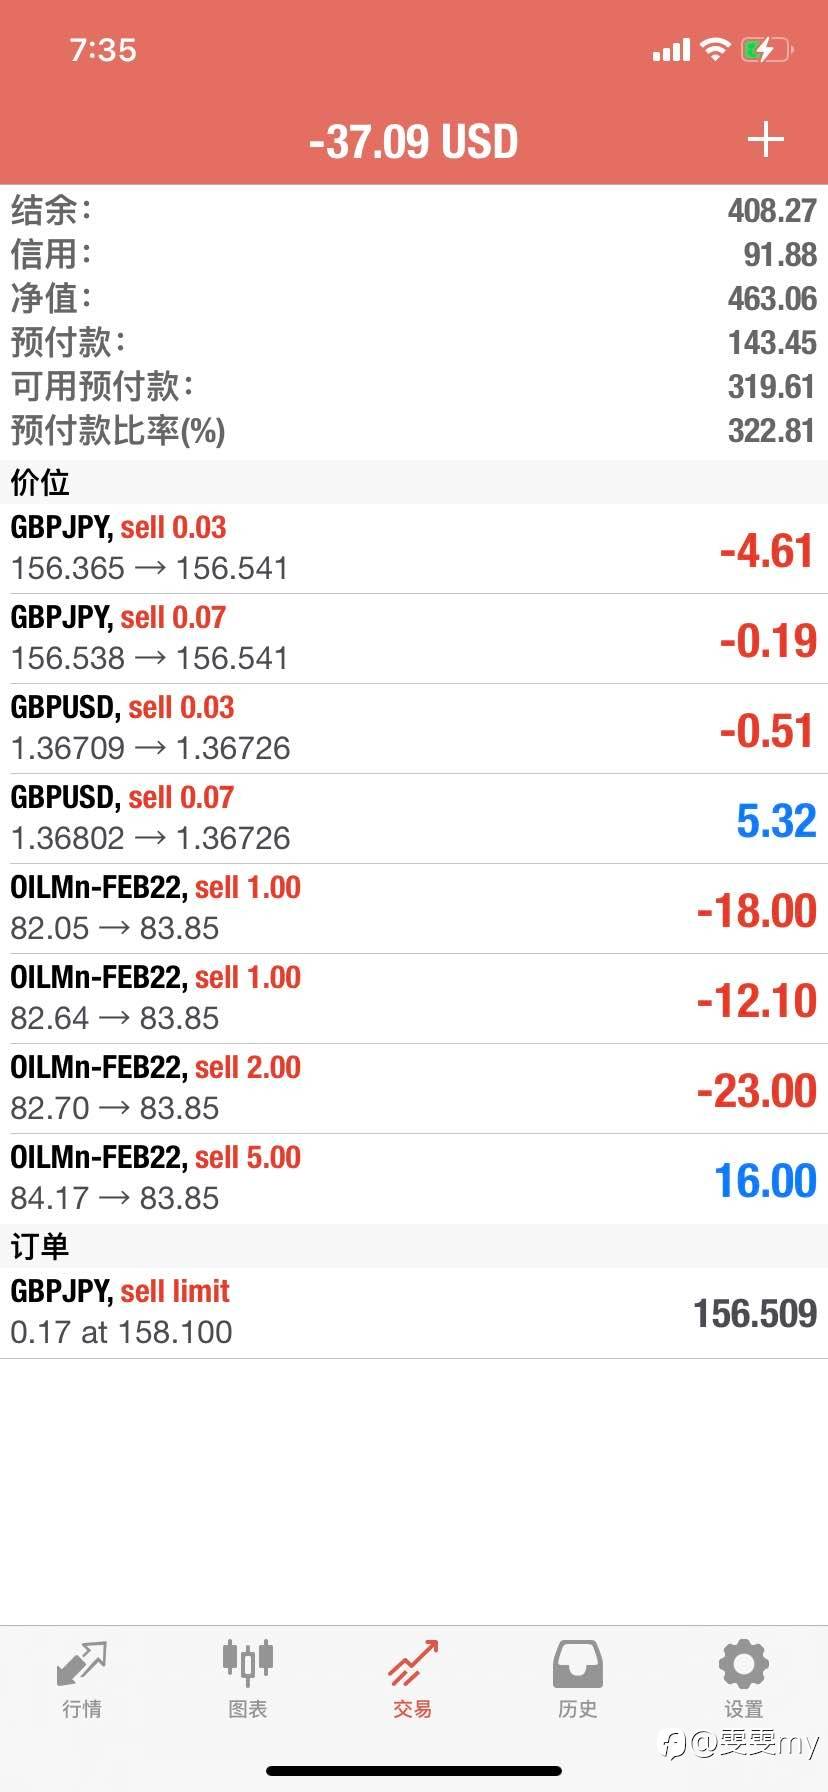Open OILMn-FEB22 sell 5.00 position
The height and width of the screenshot is (1792, 828).
(414, 1178)
